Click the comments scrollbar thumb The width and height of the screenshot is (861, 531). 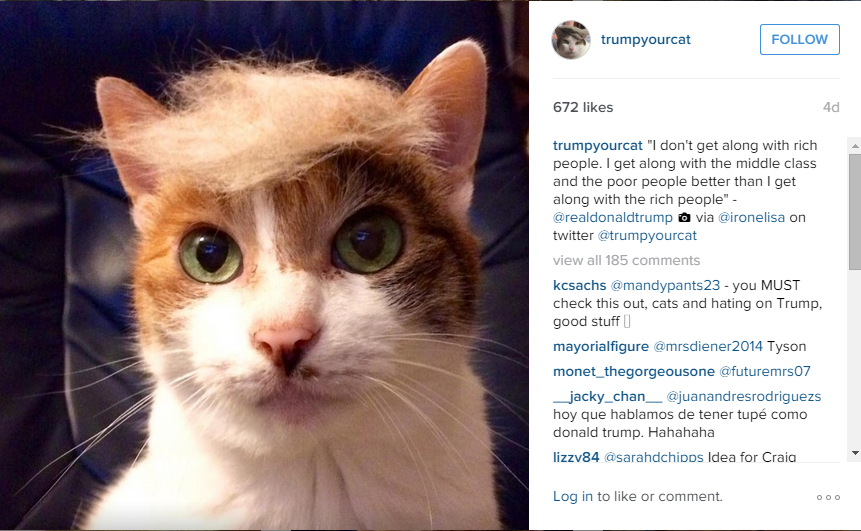tap(855, 212)
